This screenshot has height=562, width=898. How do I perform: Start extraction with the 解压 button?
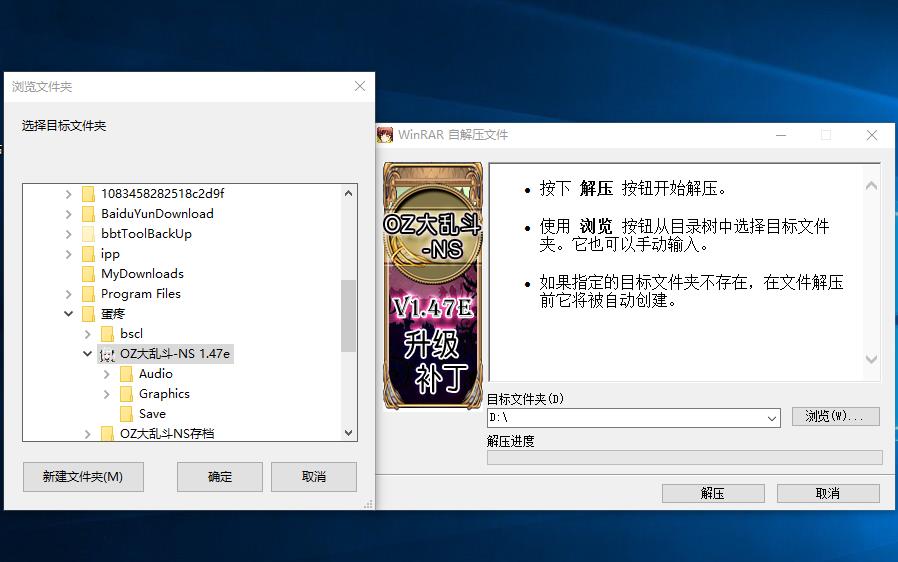[713, 493]
